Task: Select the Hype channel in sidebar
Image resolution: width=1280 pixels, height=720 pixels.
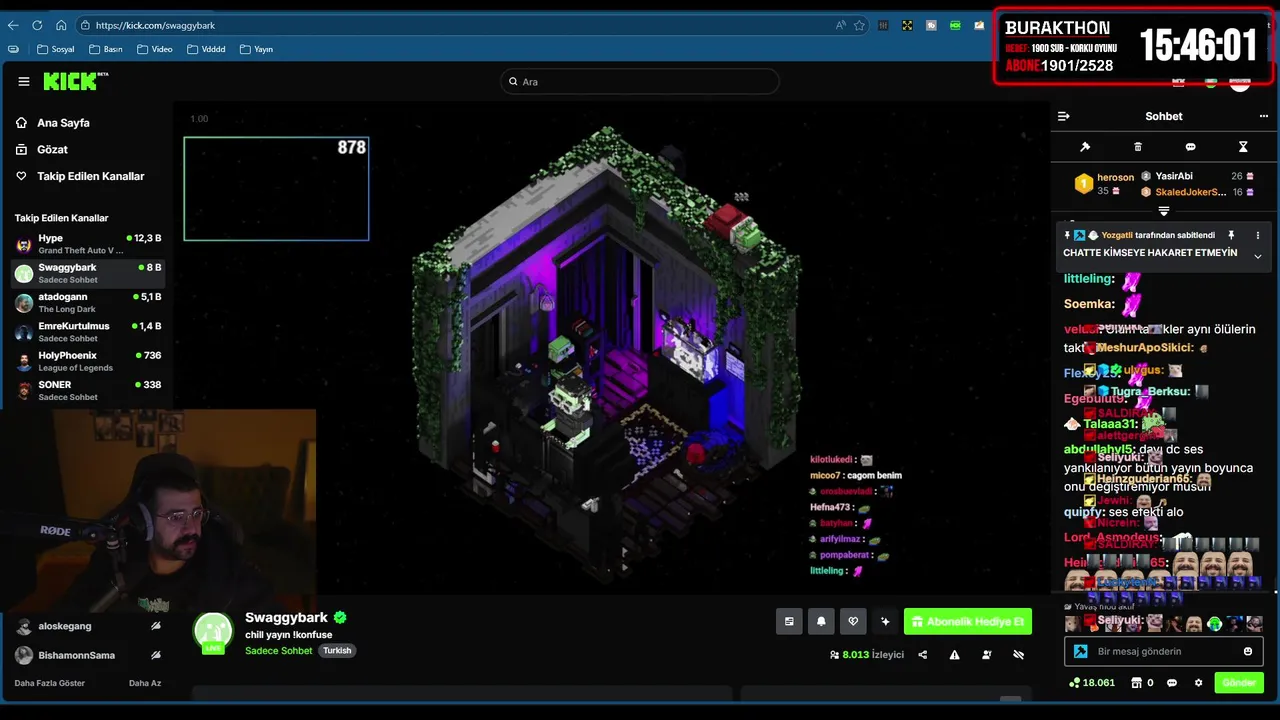Action: click(88, 244)
